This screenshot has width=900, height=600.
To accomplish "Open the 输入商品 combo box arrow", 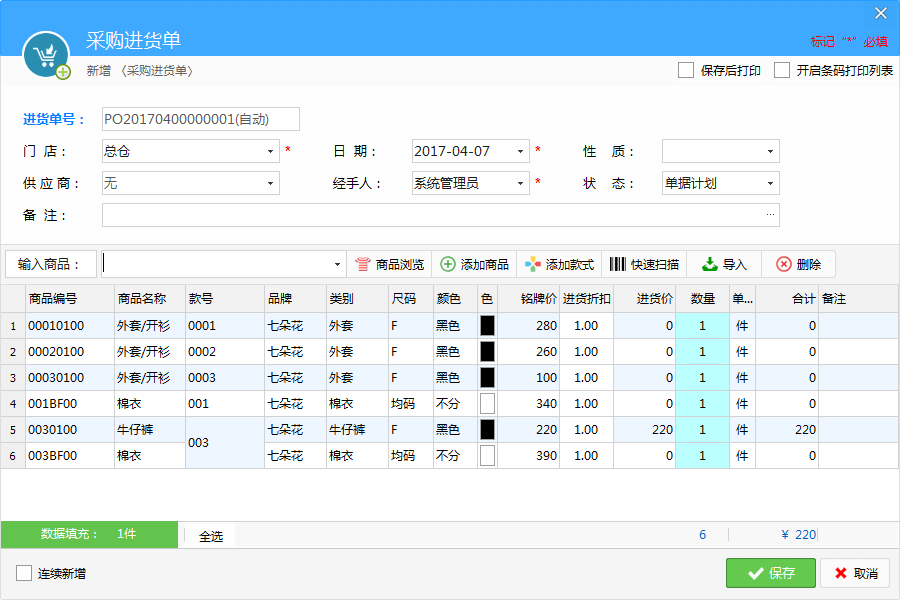I will click(x=338, y=265).
